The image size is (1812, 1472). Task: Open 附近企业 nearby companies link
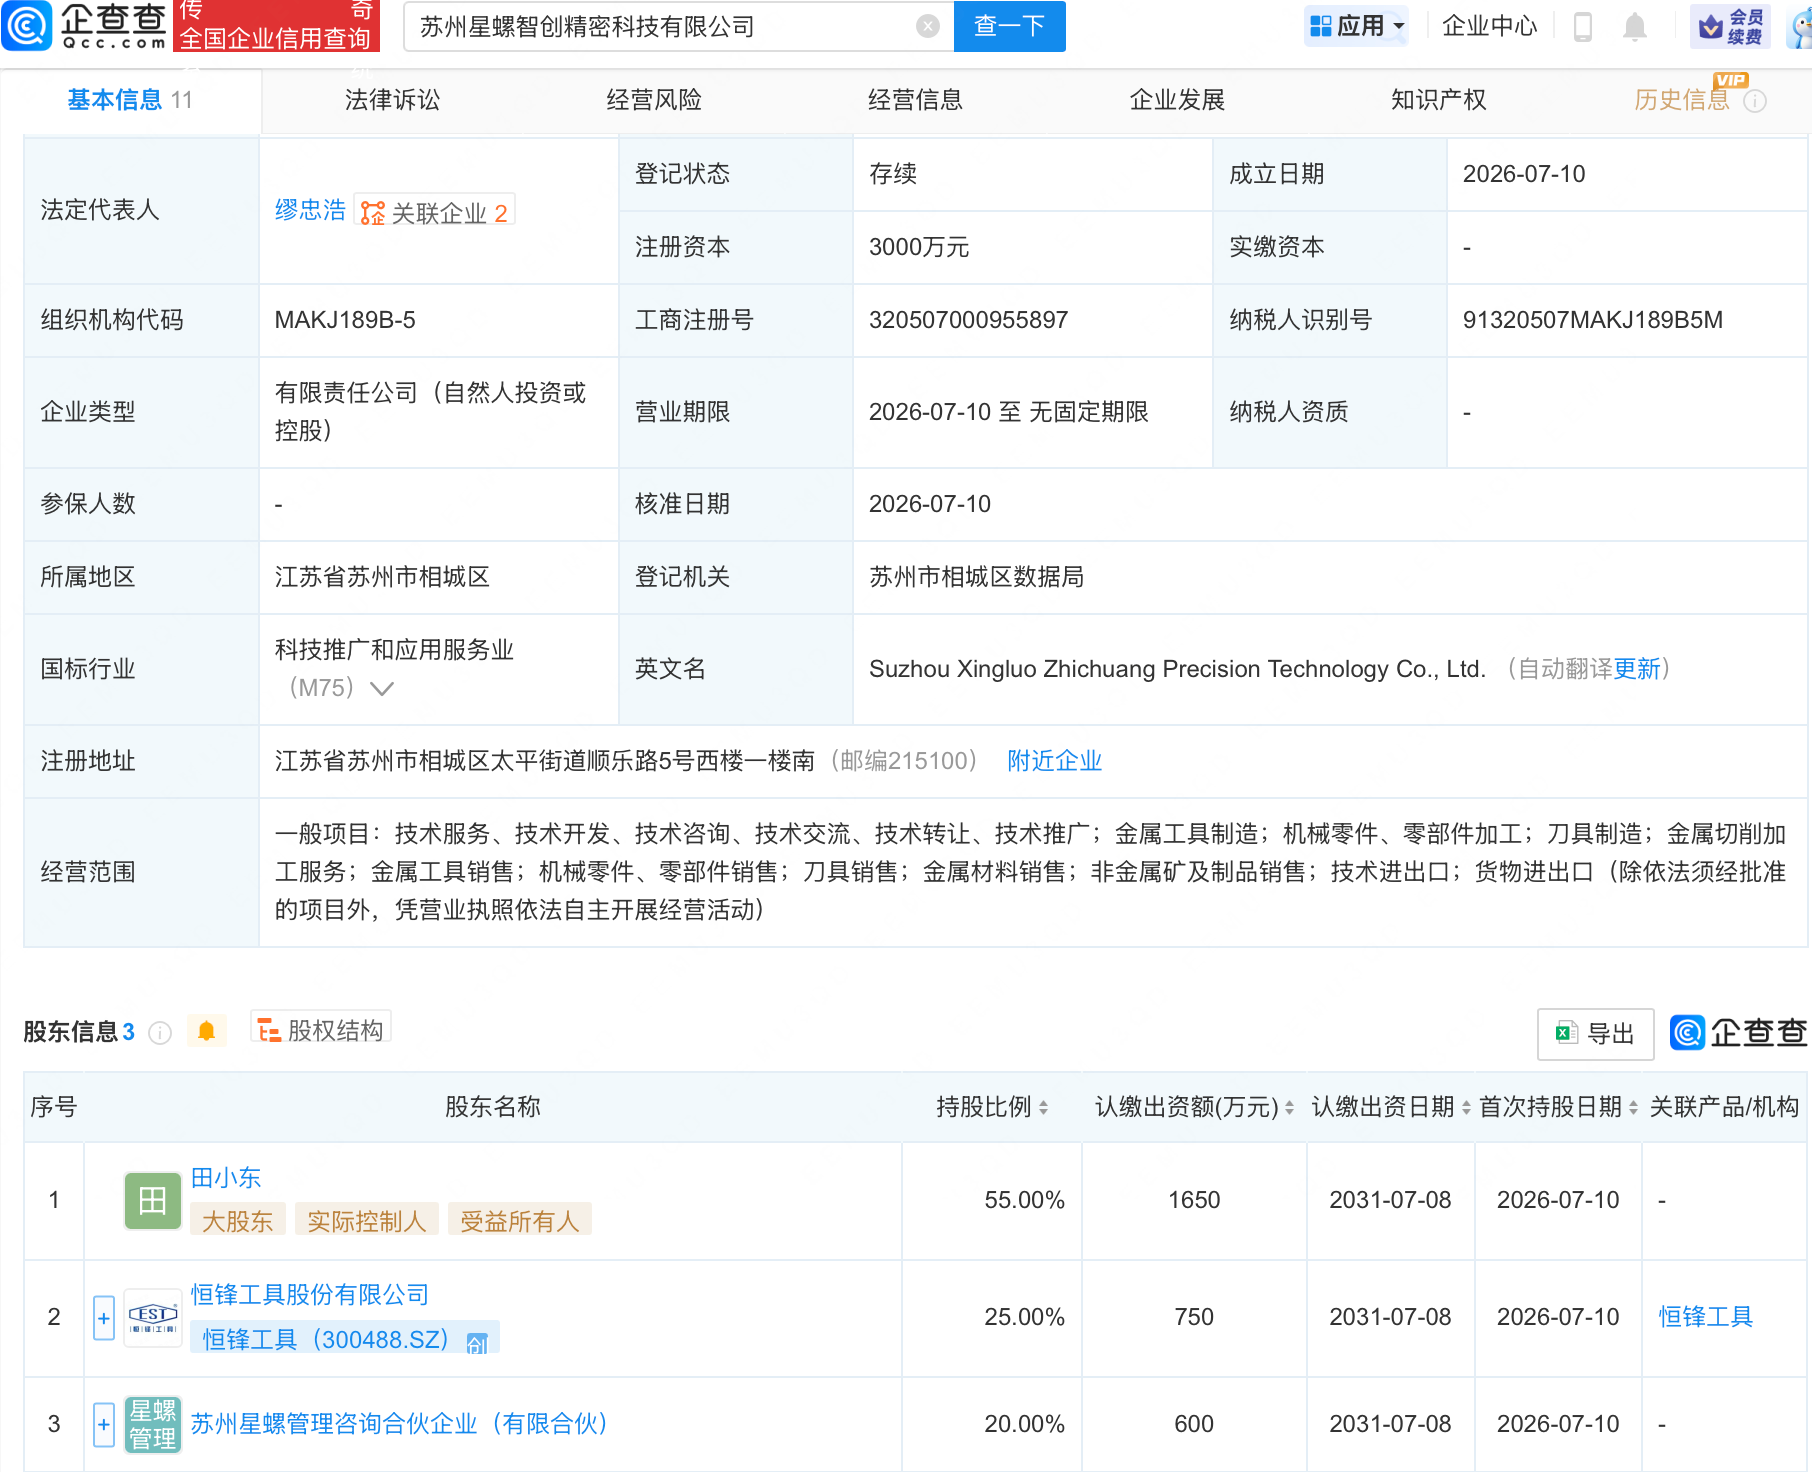[x=1054, y=761]
